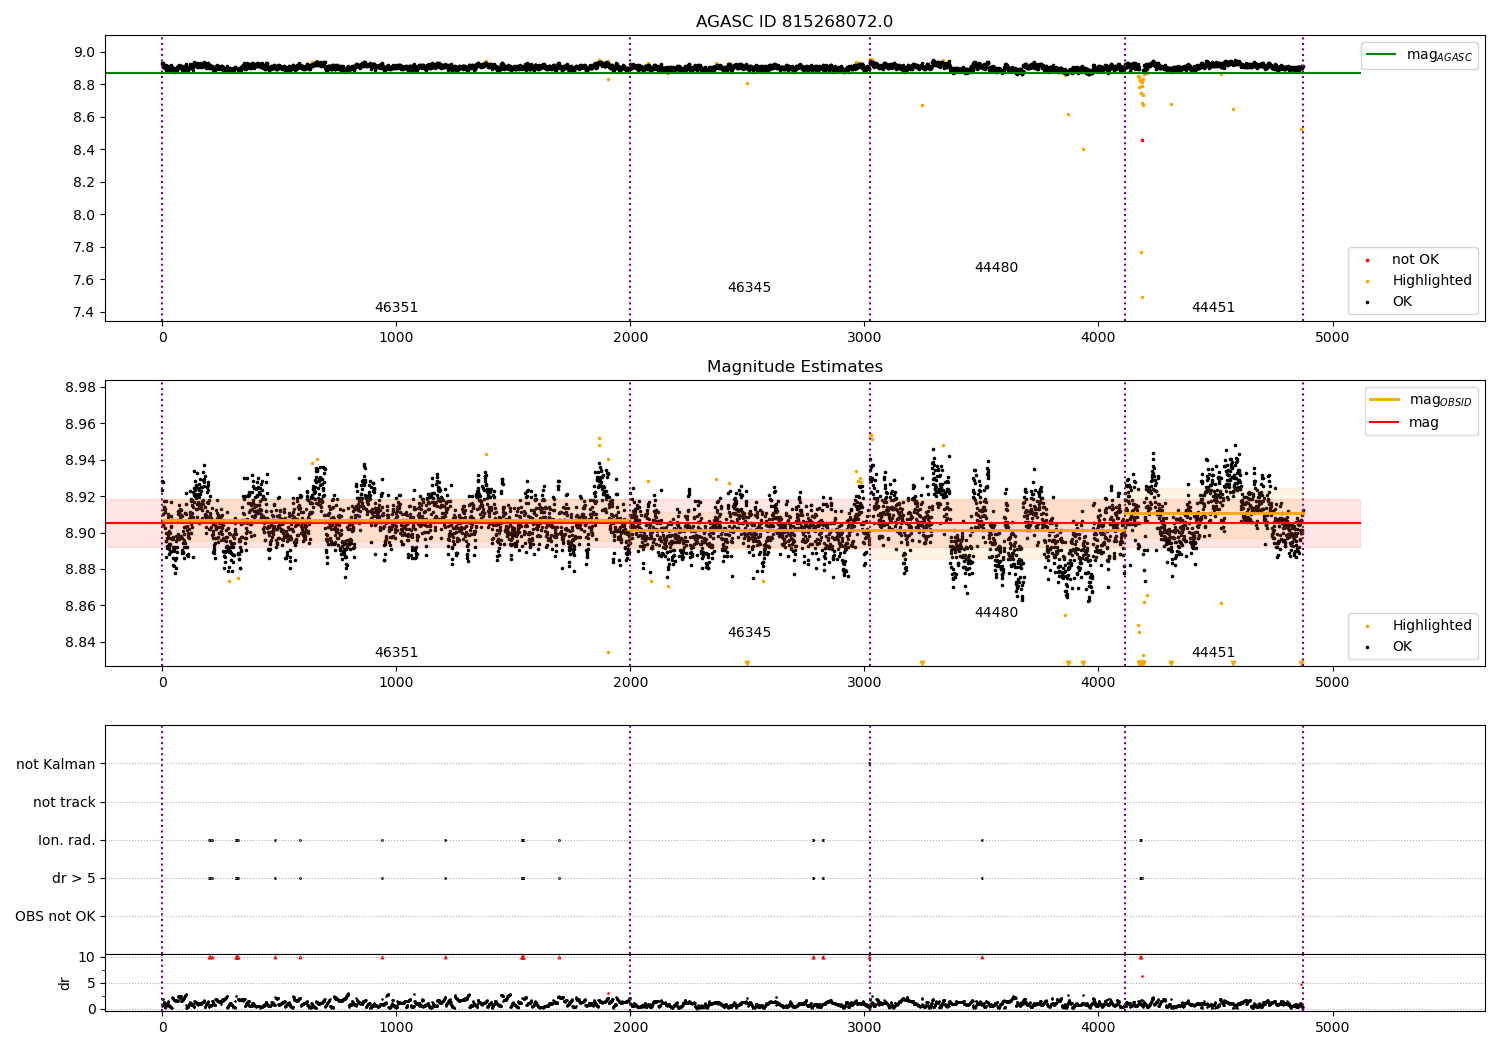Click the 'dr' axis label at bottom left
The width and height of the screenshot is (1500, 1050).
point(65,984)
